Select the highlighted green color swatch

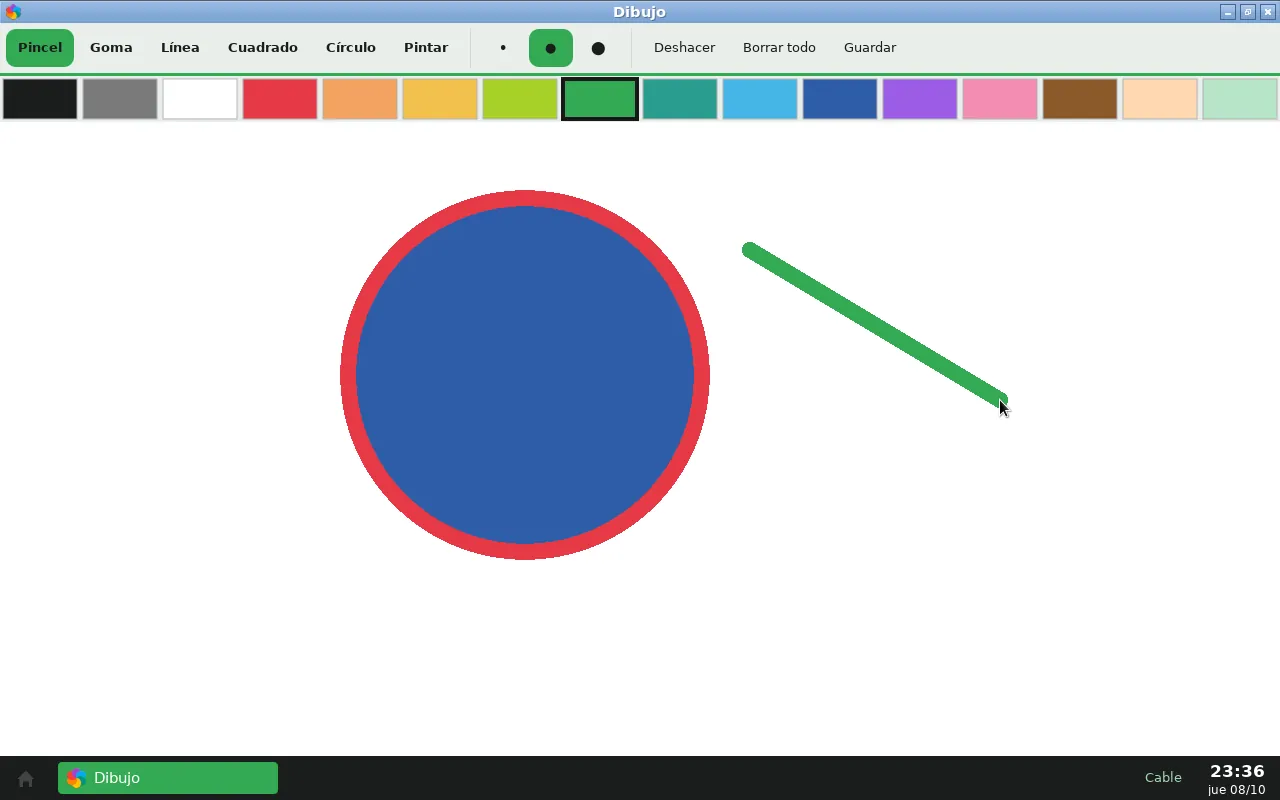[x=600, y=99]
